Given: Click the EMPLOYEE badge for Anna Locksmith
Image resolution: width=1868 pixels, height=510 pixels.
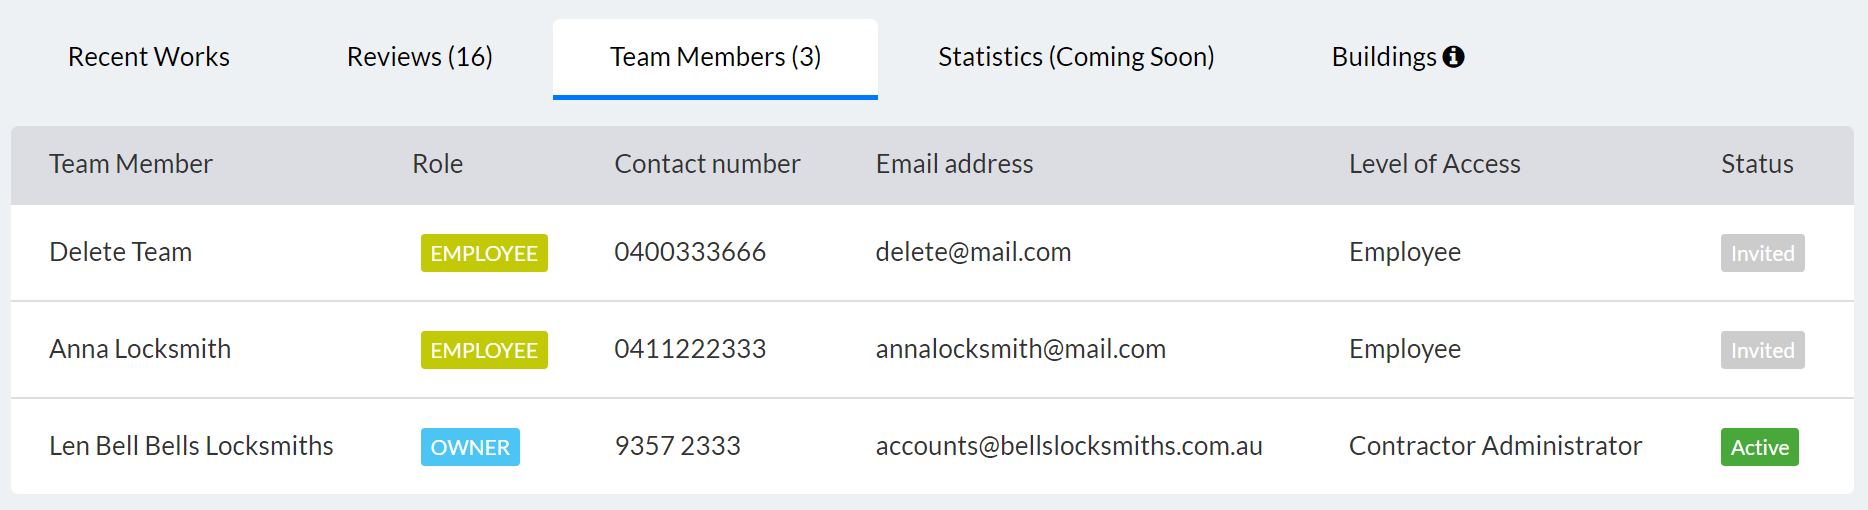Looking at the screenshot, I should [x=484, y=350].
